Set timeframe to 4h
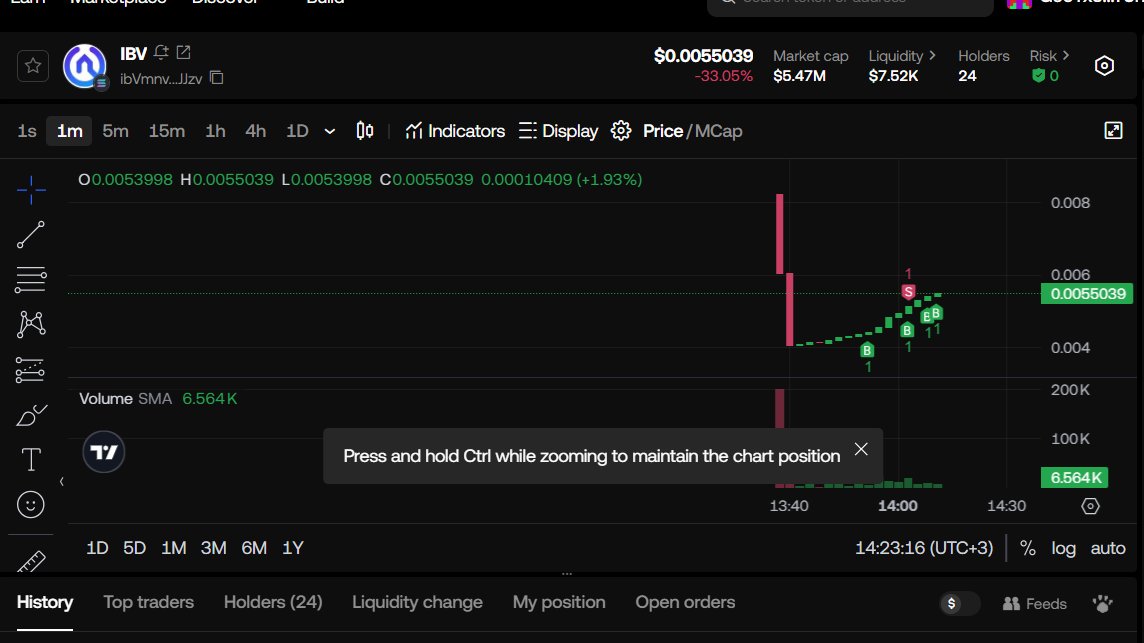The height and width of the screenshot is (643, 1144). tap(255, 131)
